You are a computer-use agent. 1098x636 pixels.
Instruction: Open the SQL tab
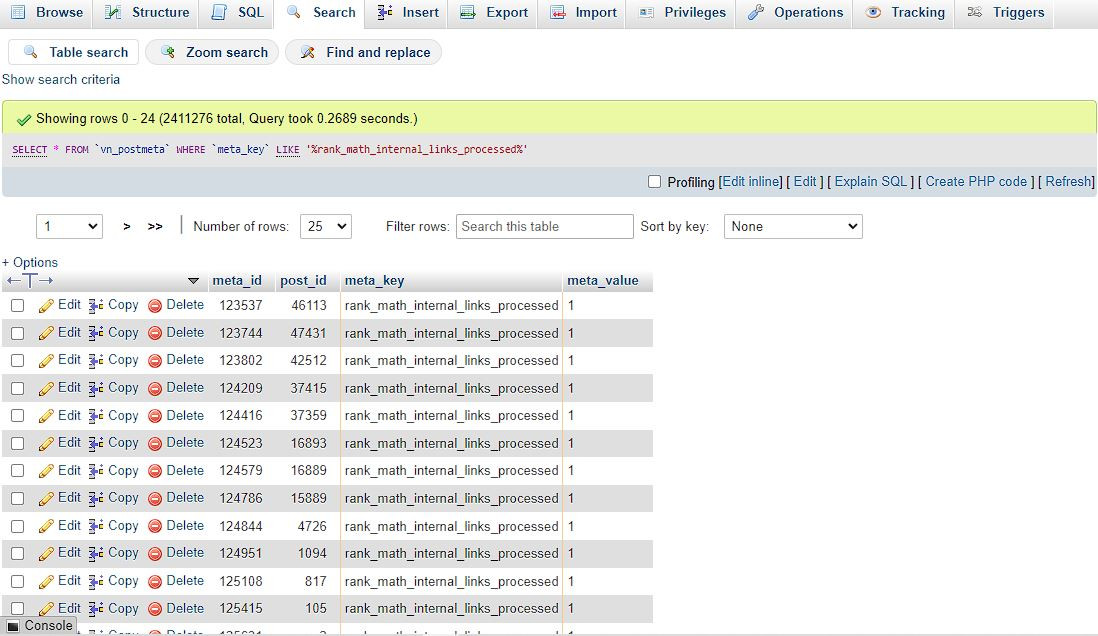tap(237, 13)
